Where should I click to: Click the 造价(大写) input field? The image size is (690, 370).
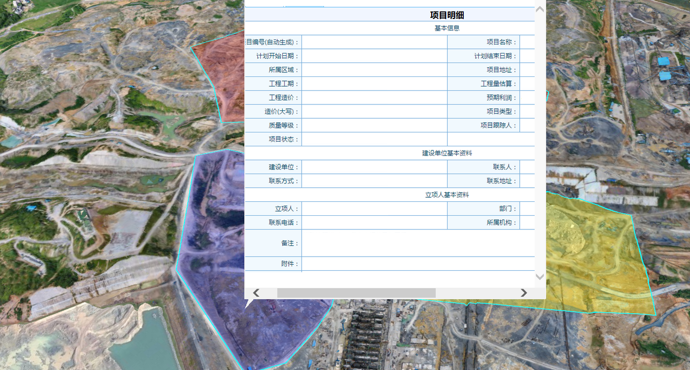click(x=374, y=112)
